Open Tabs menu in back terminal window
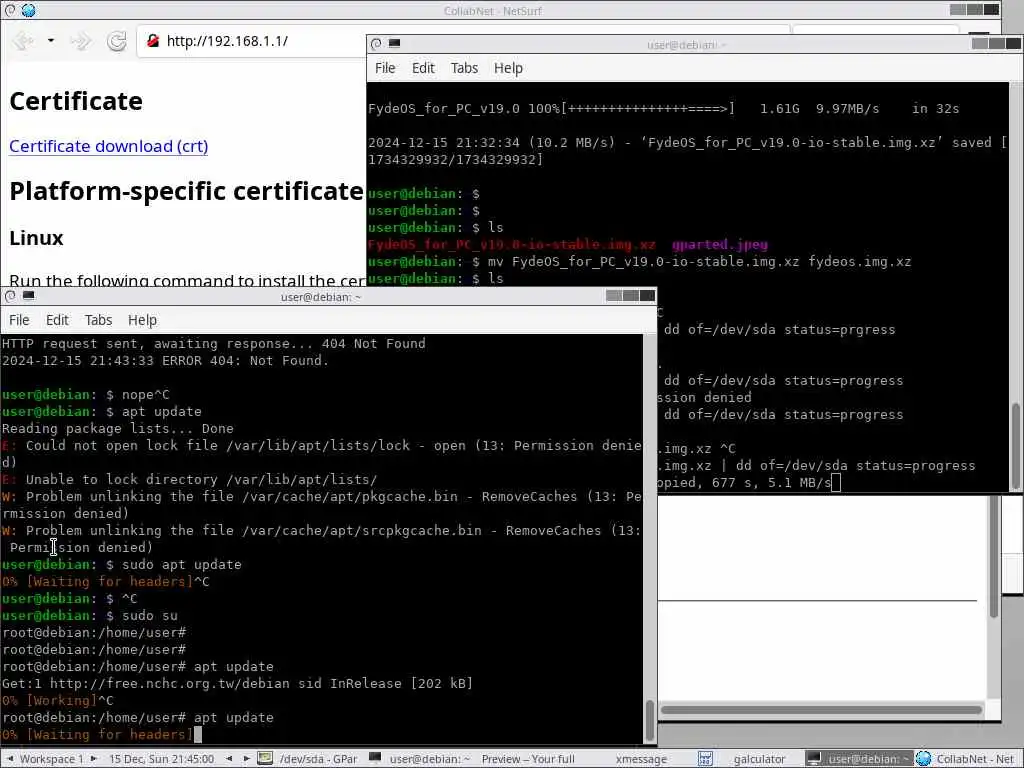Screen dimensions: 1024x768 coord(464,68)
